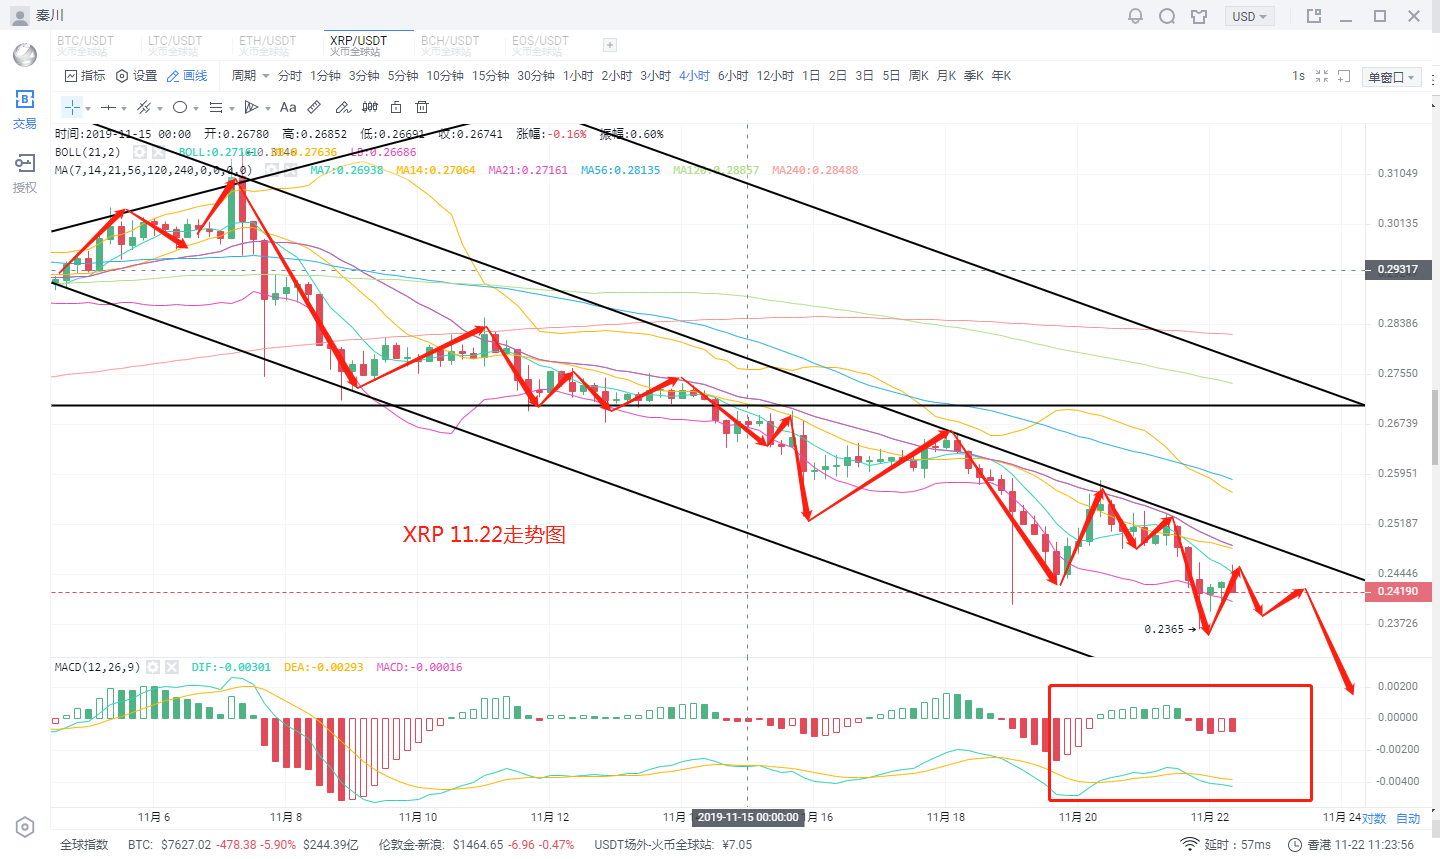
Task: Switch to the BCH/USDT tab
Action: (x=450, y=45)
